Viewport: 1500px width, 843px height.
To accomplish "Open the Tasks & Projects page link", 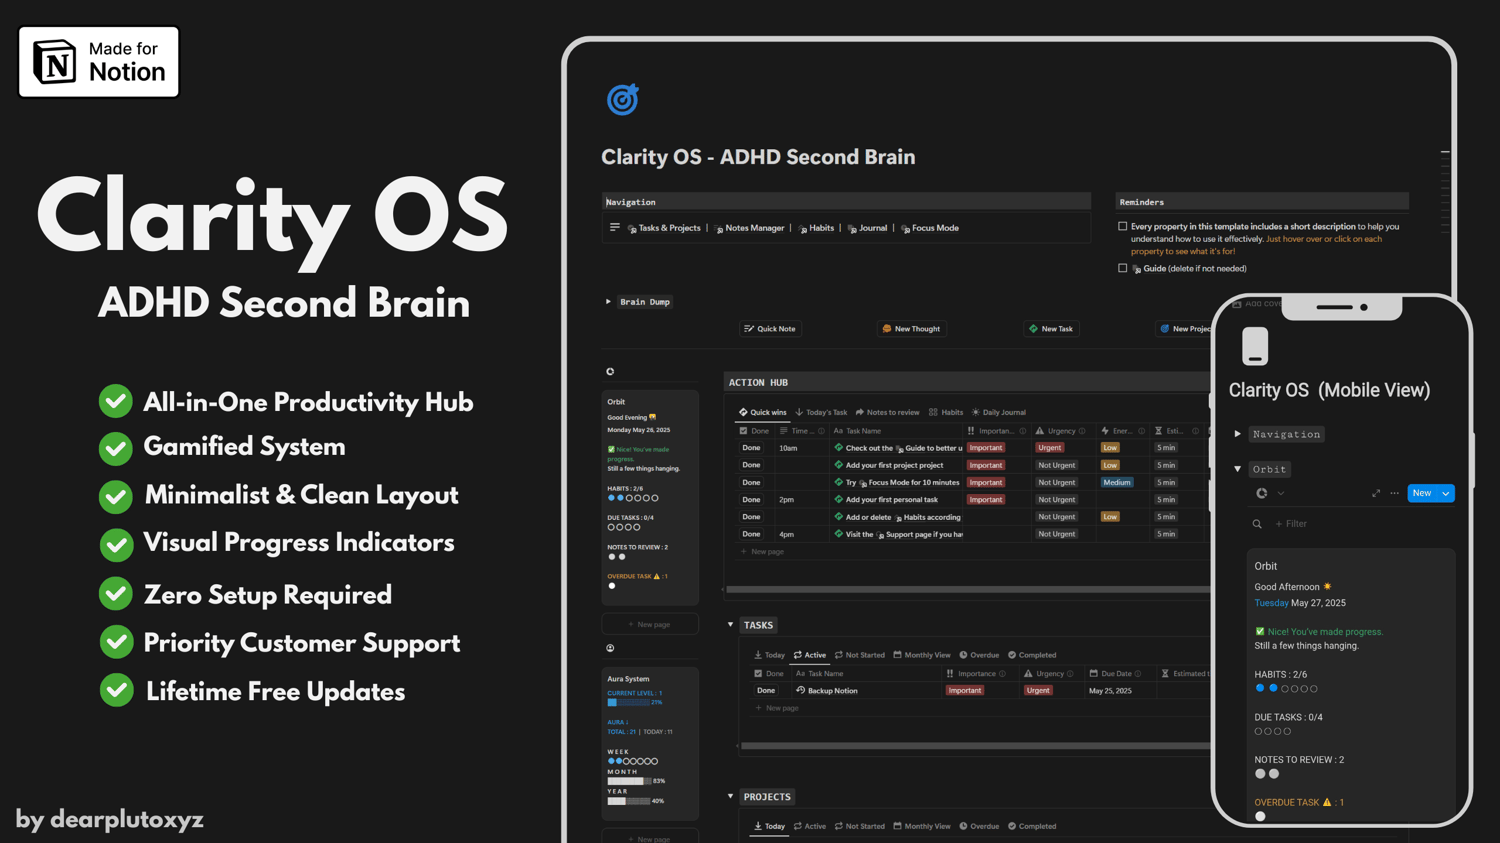I will 664,228.
